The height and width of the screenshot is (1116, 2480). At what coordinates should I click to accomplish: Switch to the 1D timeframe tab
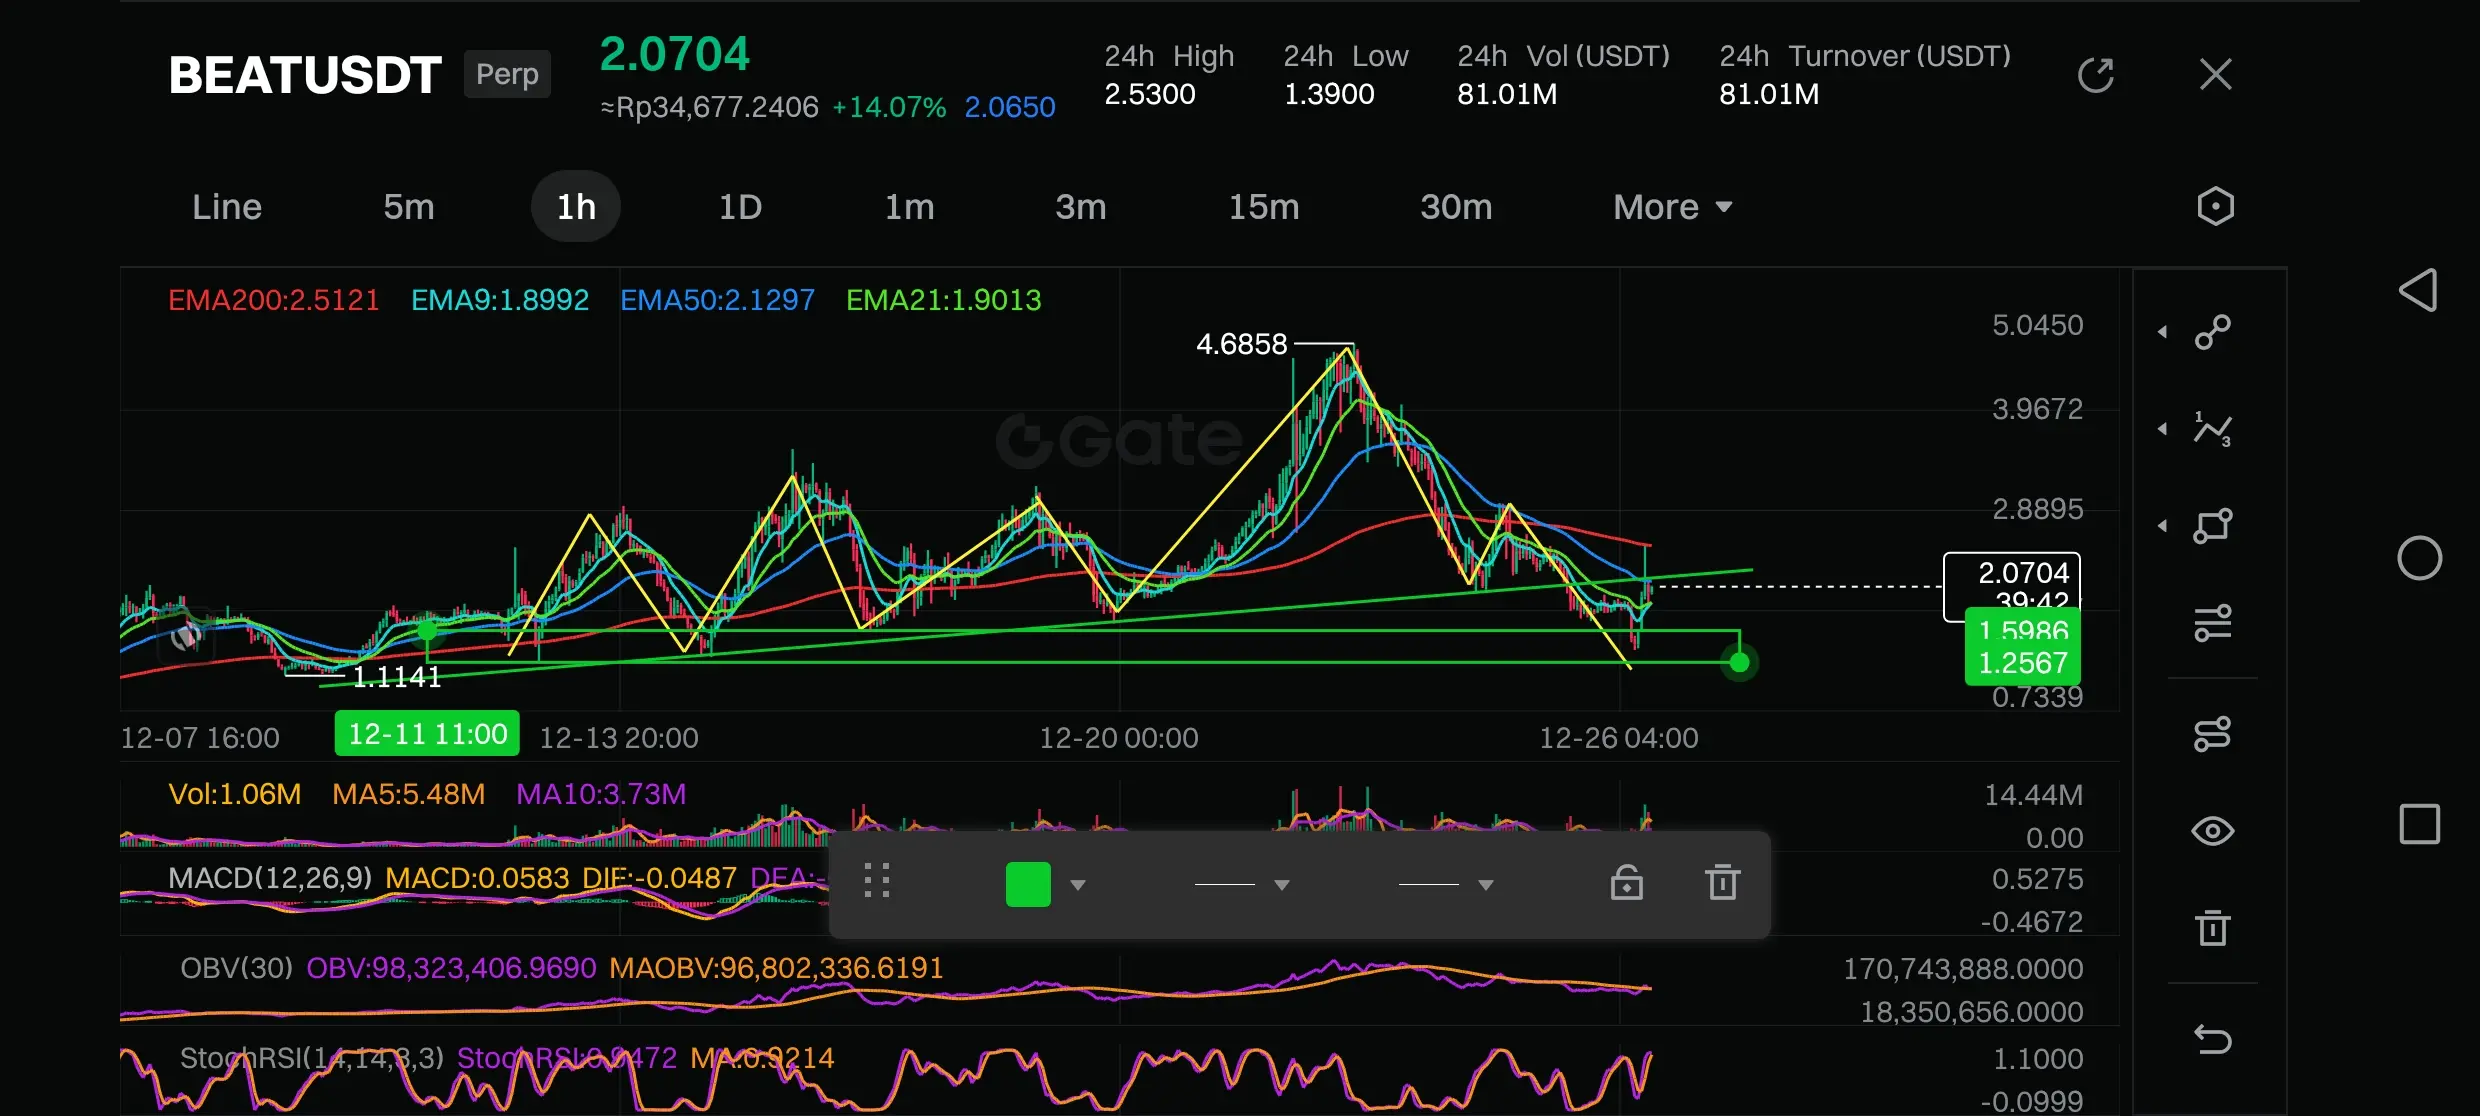tap(740, 207)
